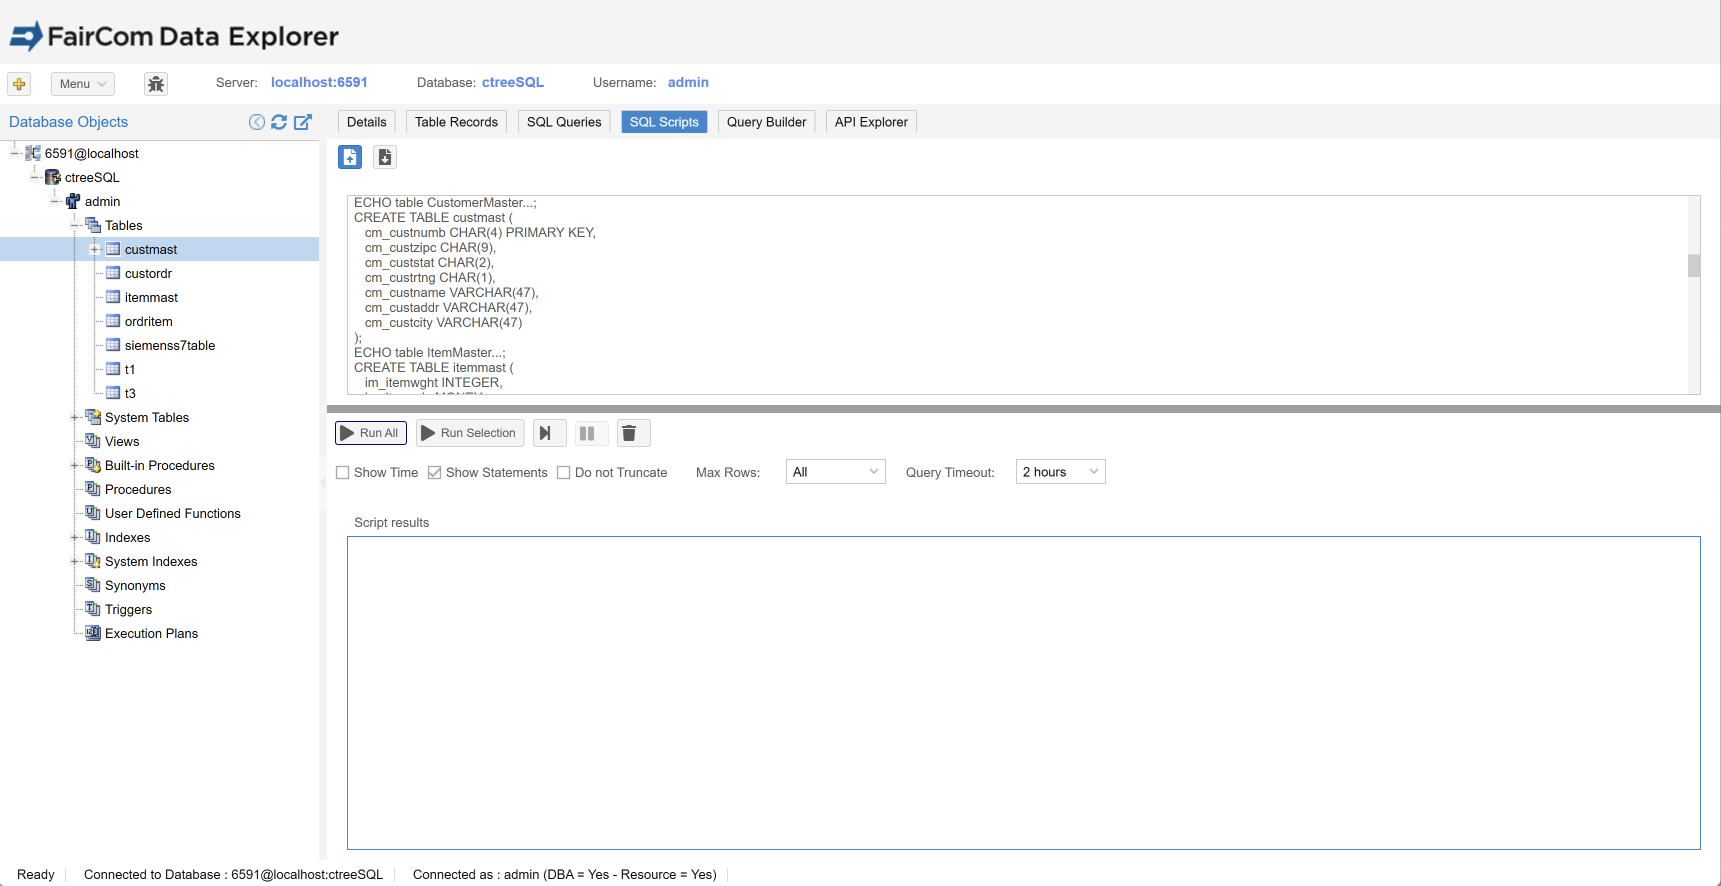Click the t1 table icon

pos(113,369)
